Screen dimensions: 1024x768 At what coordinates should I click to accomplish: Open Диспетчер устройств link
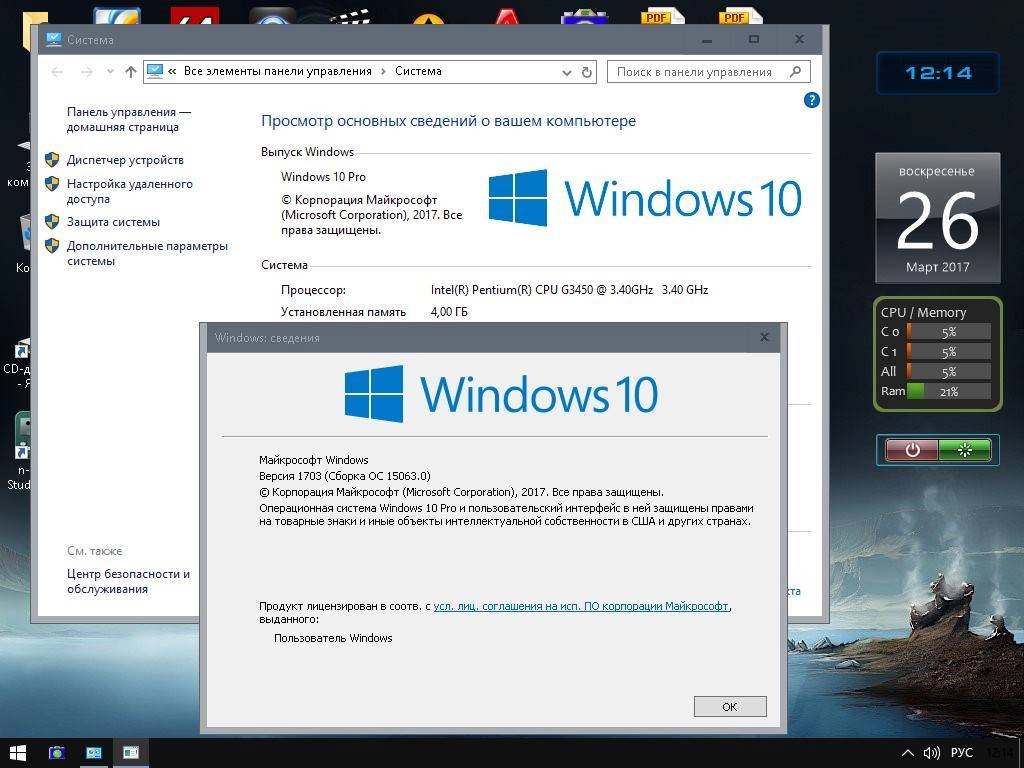point(125,160)
